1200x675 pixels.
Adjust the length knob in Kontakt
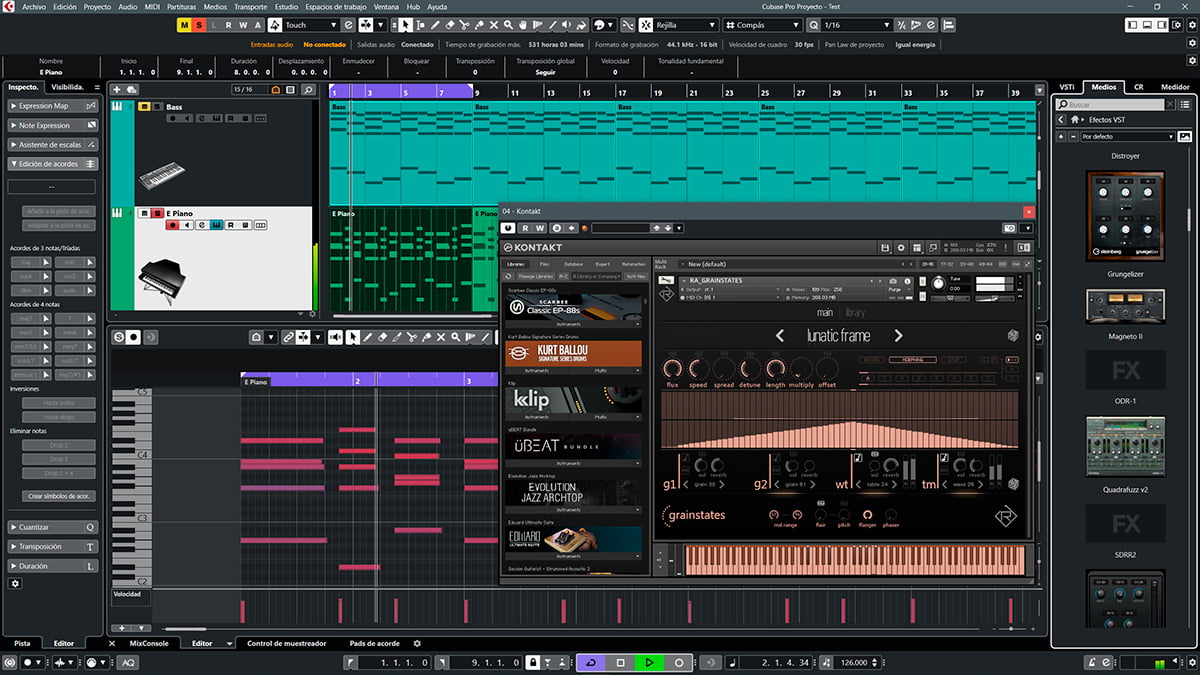(776, 369)
